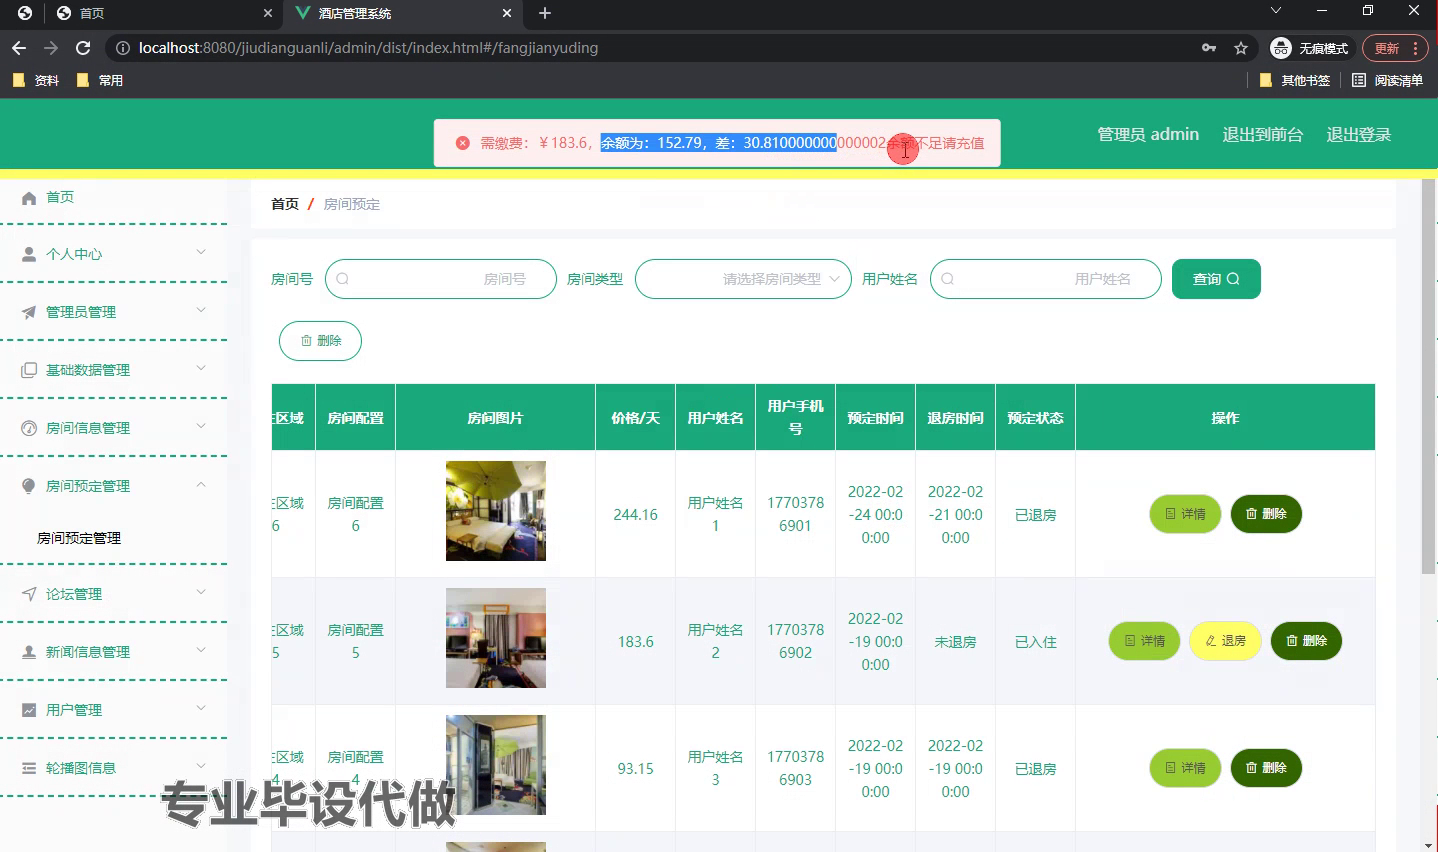Click the arrow icon beside 论坛管理
Viewport: 1438px width, 852px height.
[x=29, y=594]
